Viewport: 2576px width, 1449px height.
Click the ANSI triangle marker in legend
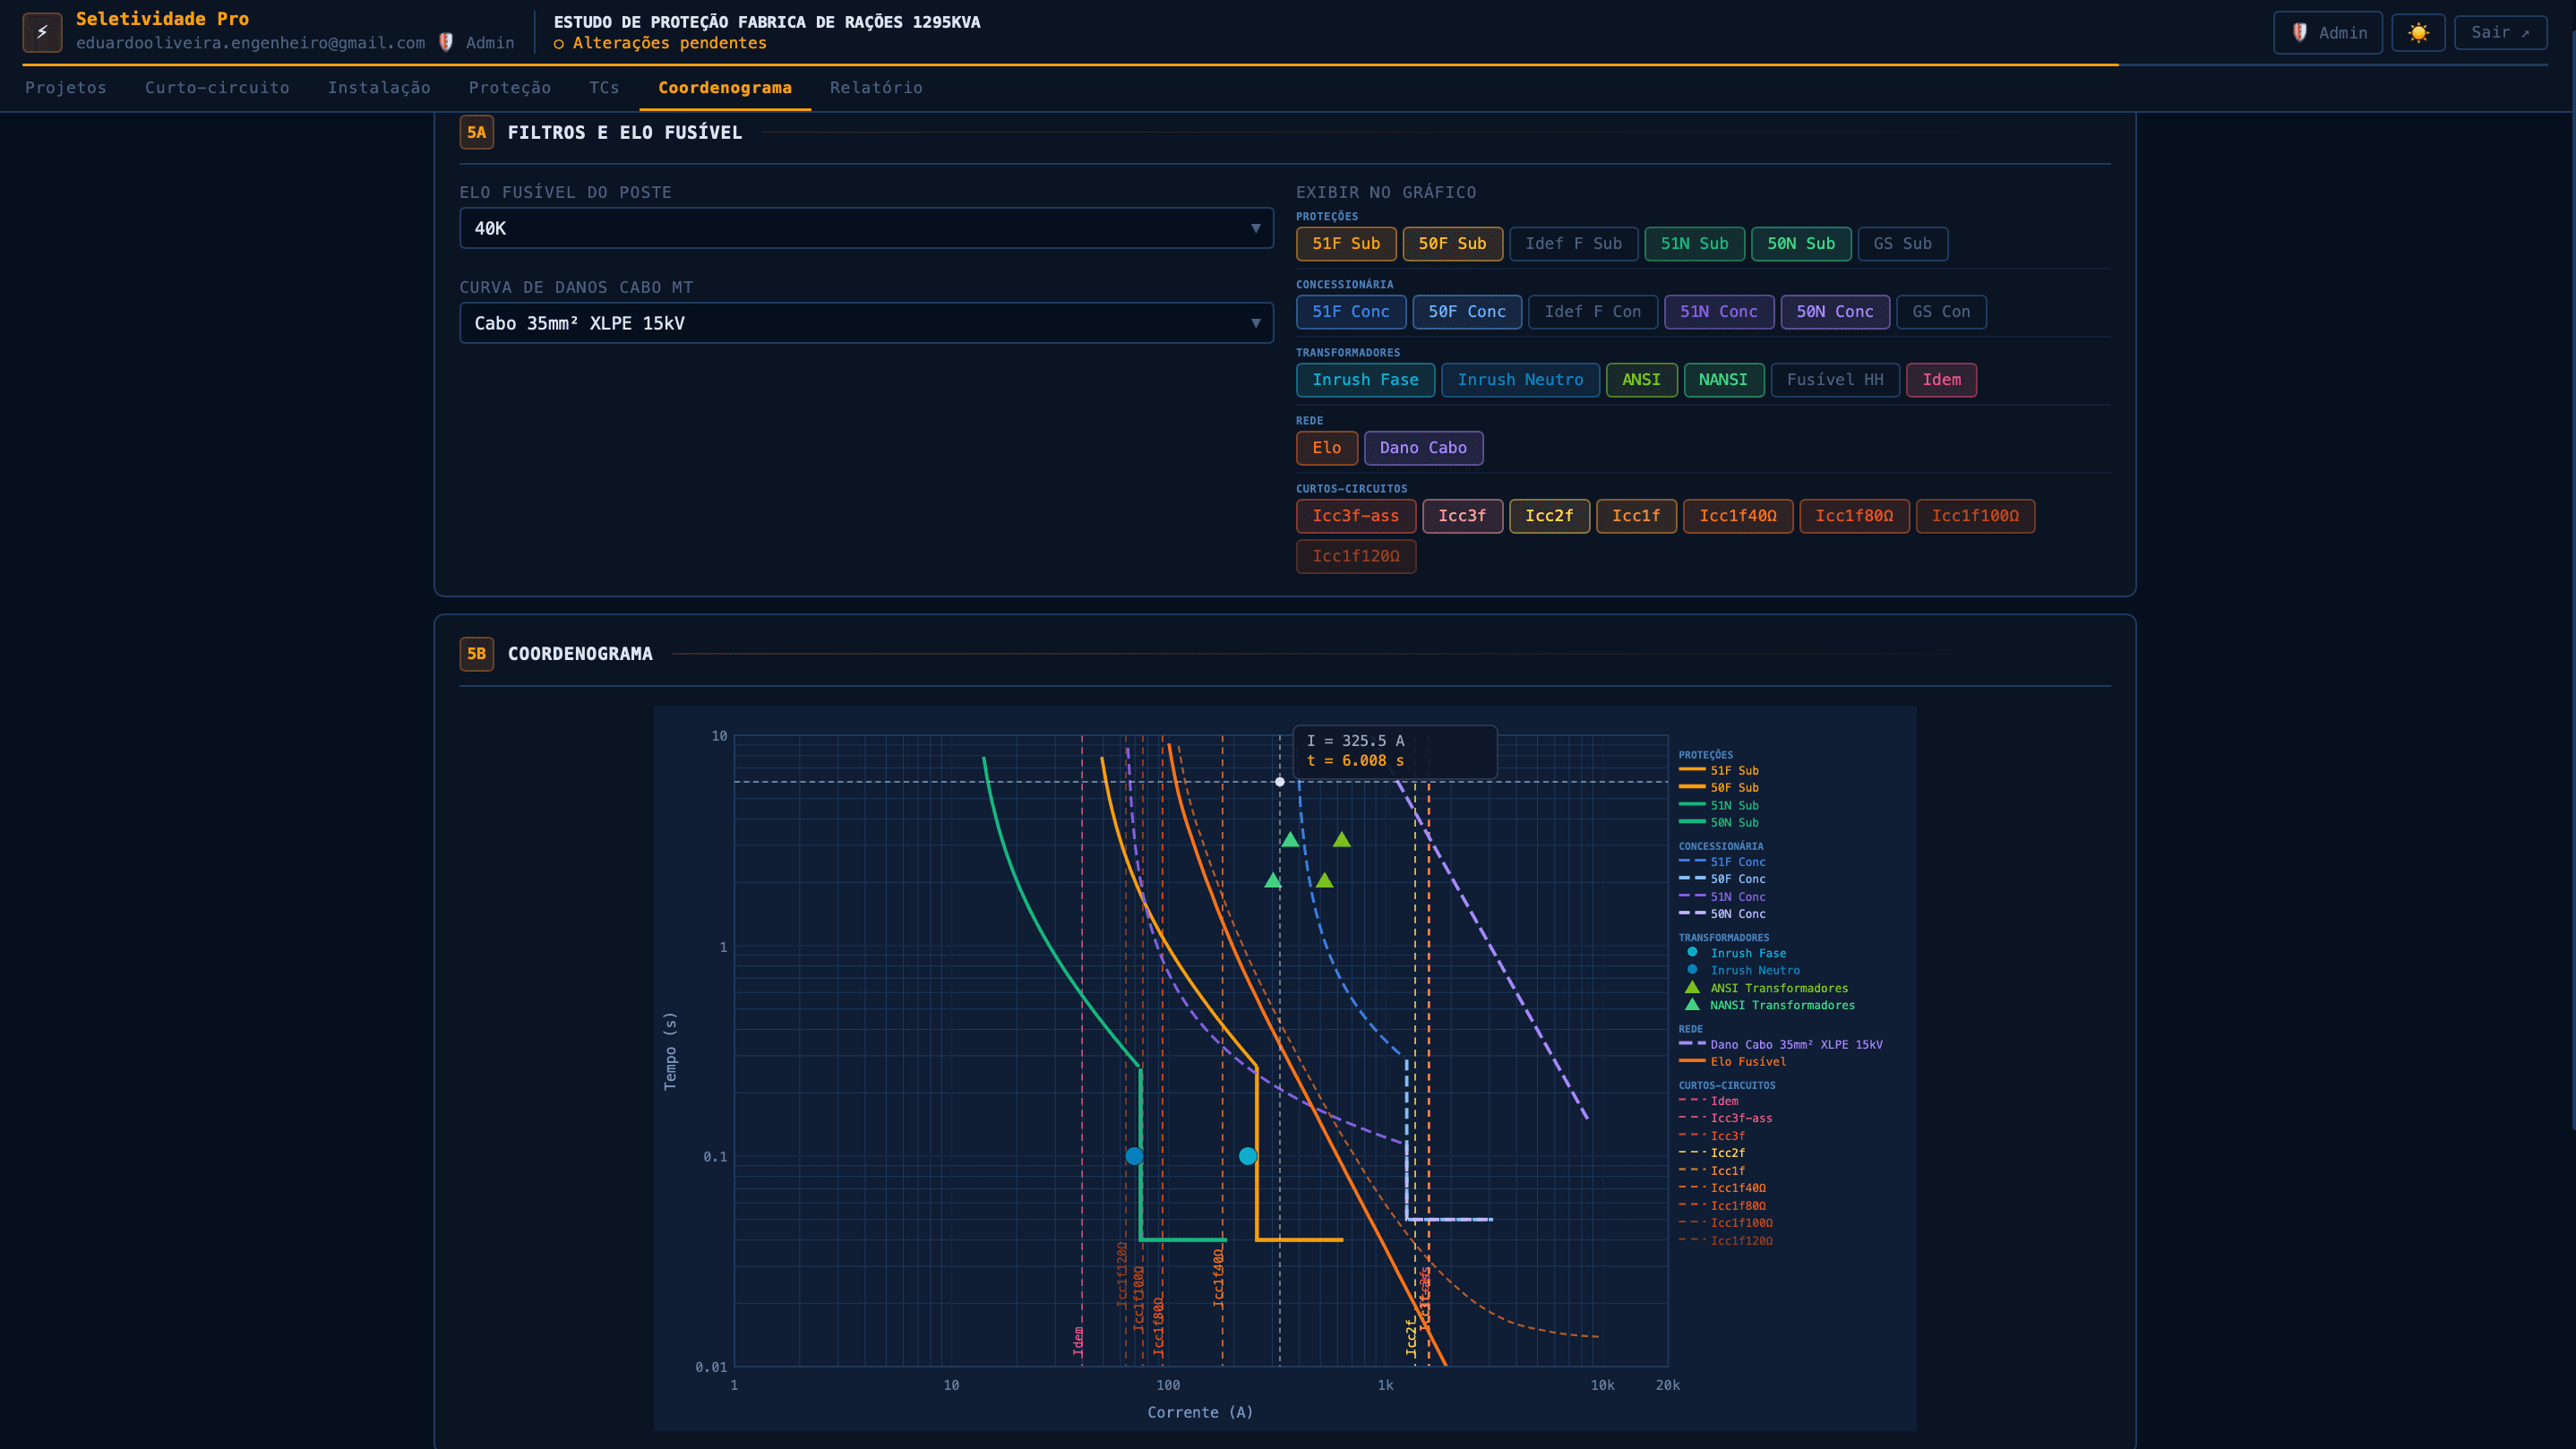tap(1692, 988)
